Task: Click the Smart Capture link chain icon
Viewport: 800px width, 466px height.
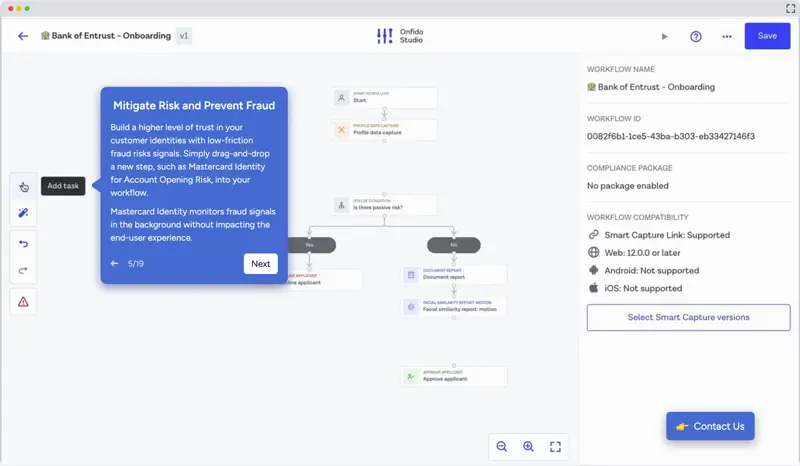Action: pos(593,235)
